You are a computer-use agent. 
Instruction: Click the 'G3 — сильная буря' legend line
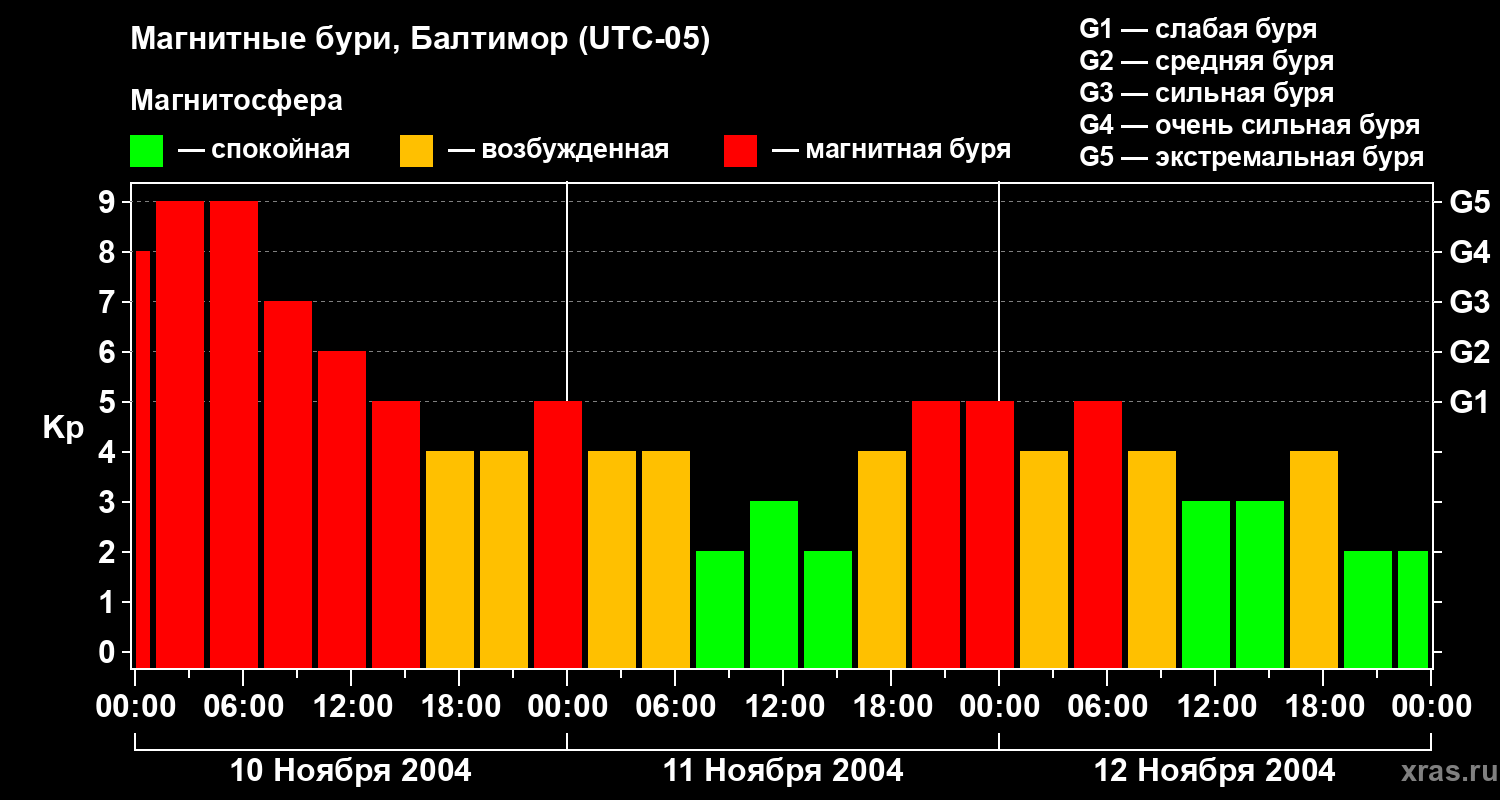click(x=1207, y=93)
